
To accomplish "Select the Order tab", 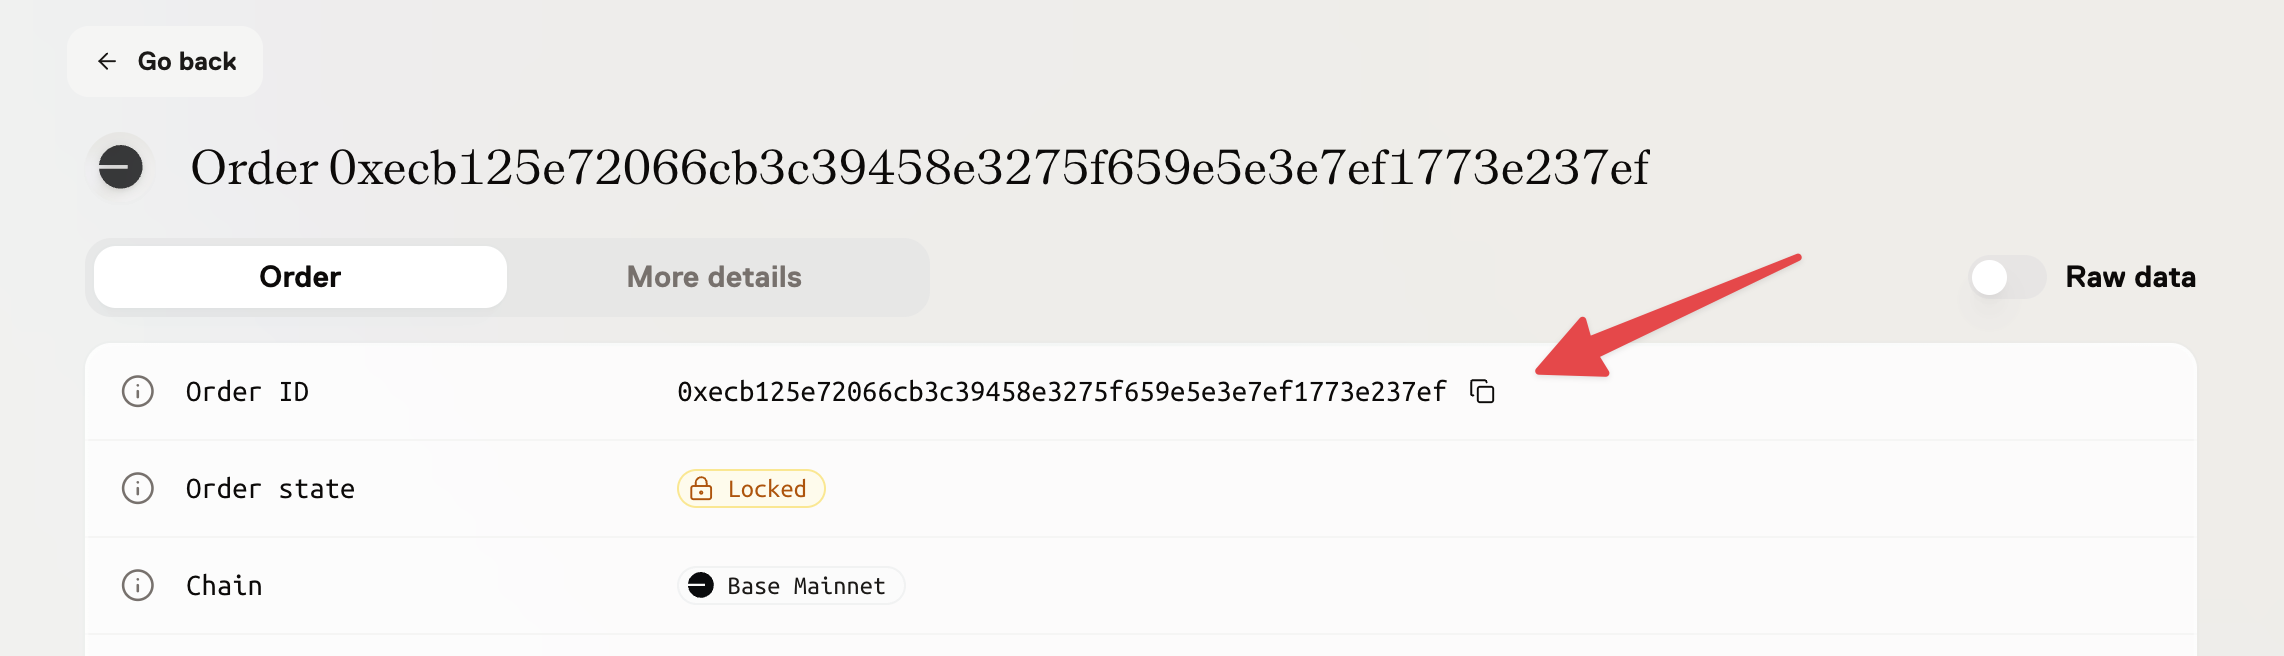I will 300,277.
